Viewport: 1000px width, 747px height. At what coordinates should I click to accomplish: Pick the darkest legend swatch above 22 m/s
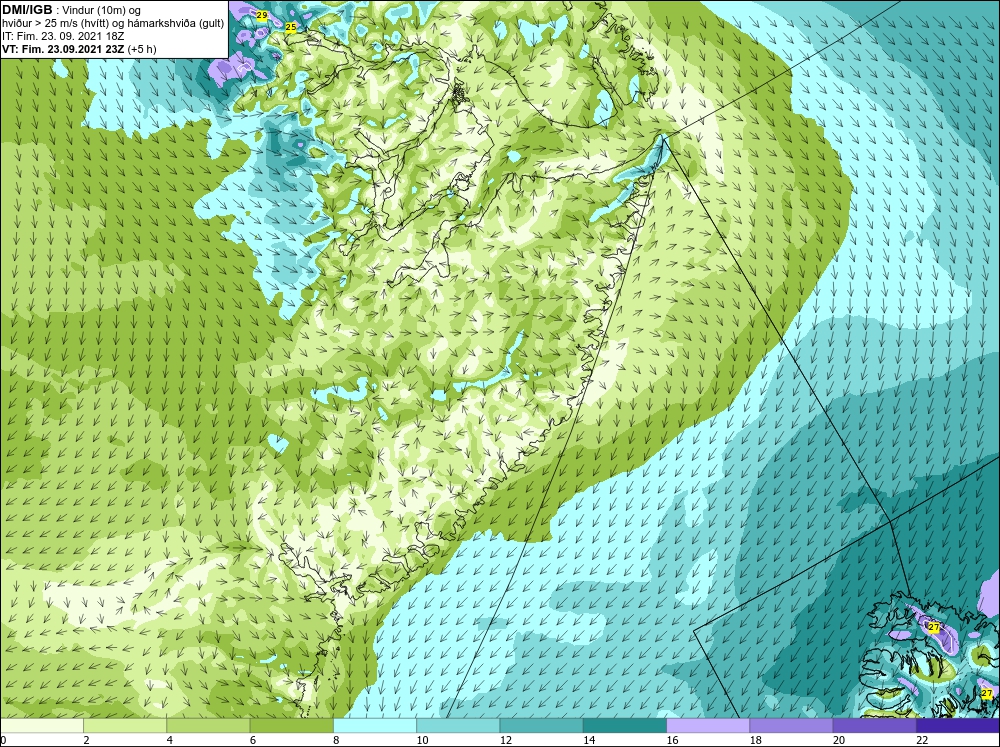tap(958, 726)
